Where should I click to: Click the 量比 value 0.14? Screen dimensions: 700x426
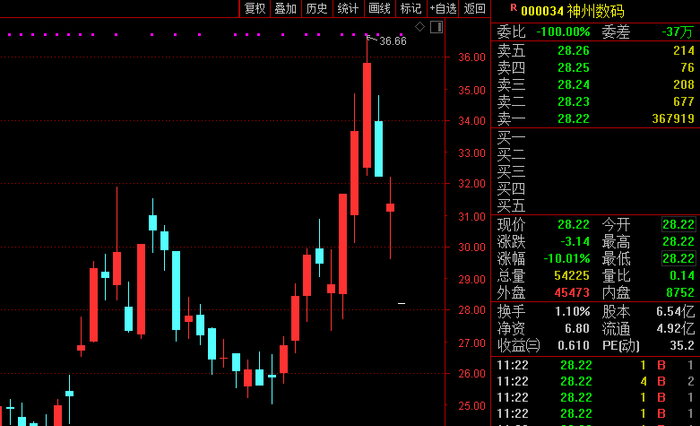point(682,276)
